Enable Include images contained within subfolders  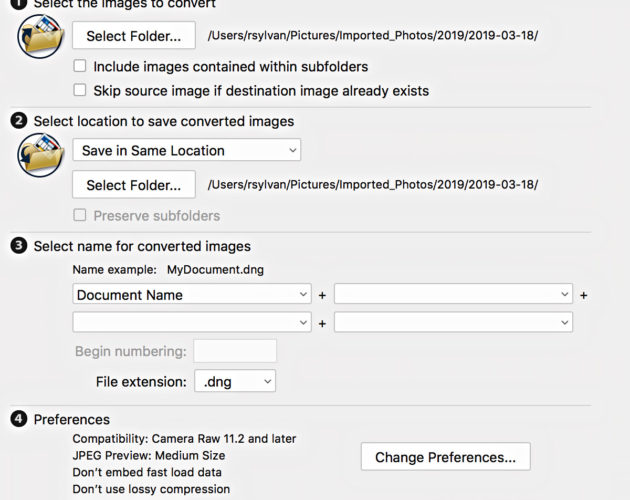point(80,66)
